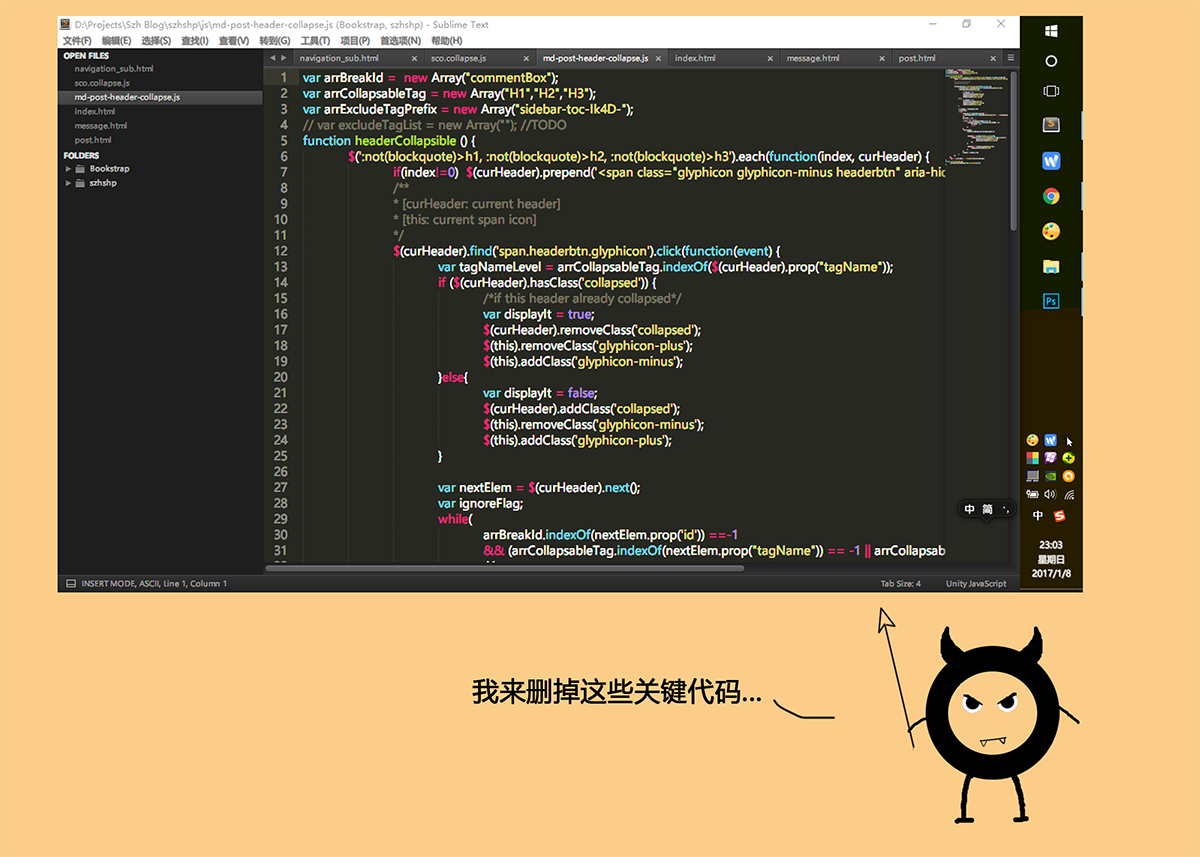Open Cortana search circle
1200x857 pixels.
(1051, 61)
